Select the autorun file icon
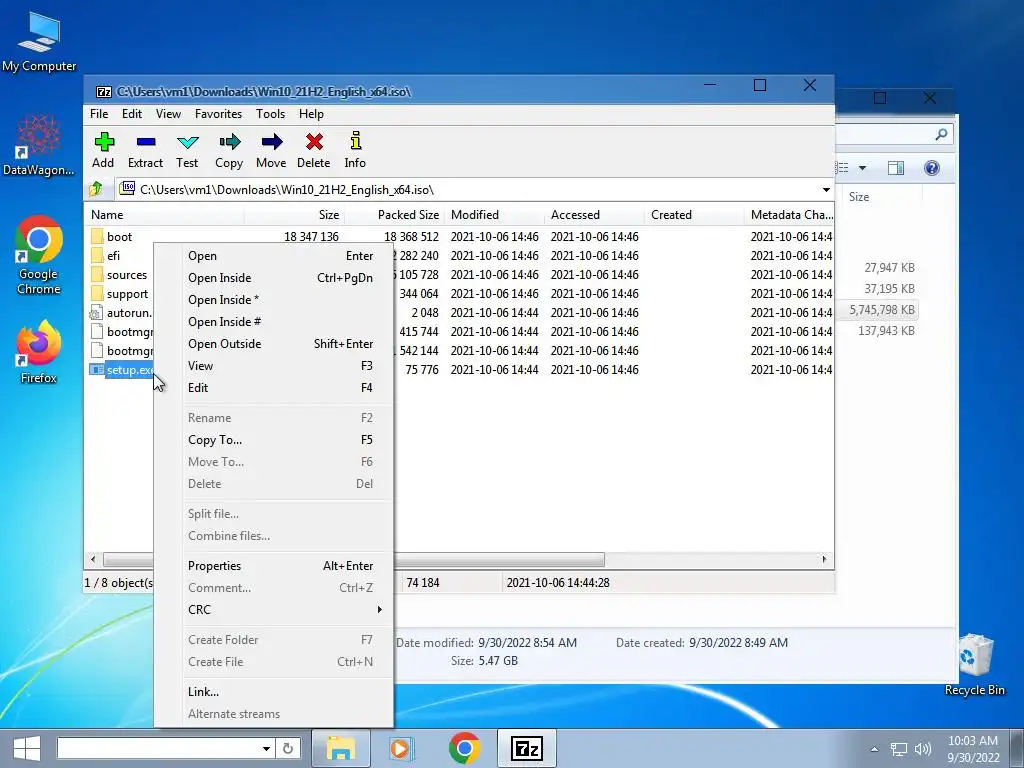1024x768 pixels. click(x=96, y=313)
